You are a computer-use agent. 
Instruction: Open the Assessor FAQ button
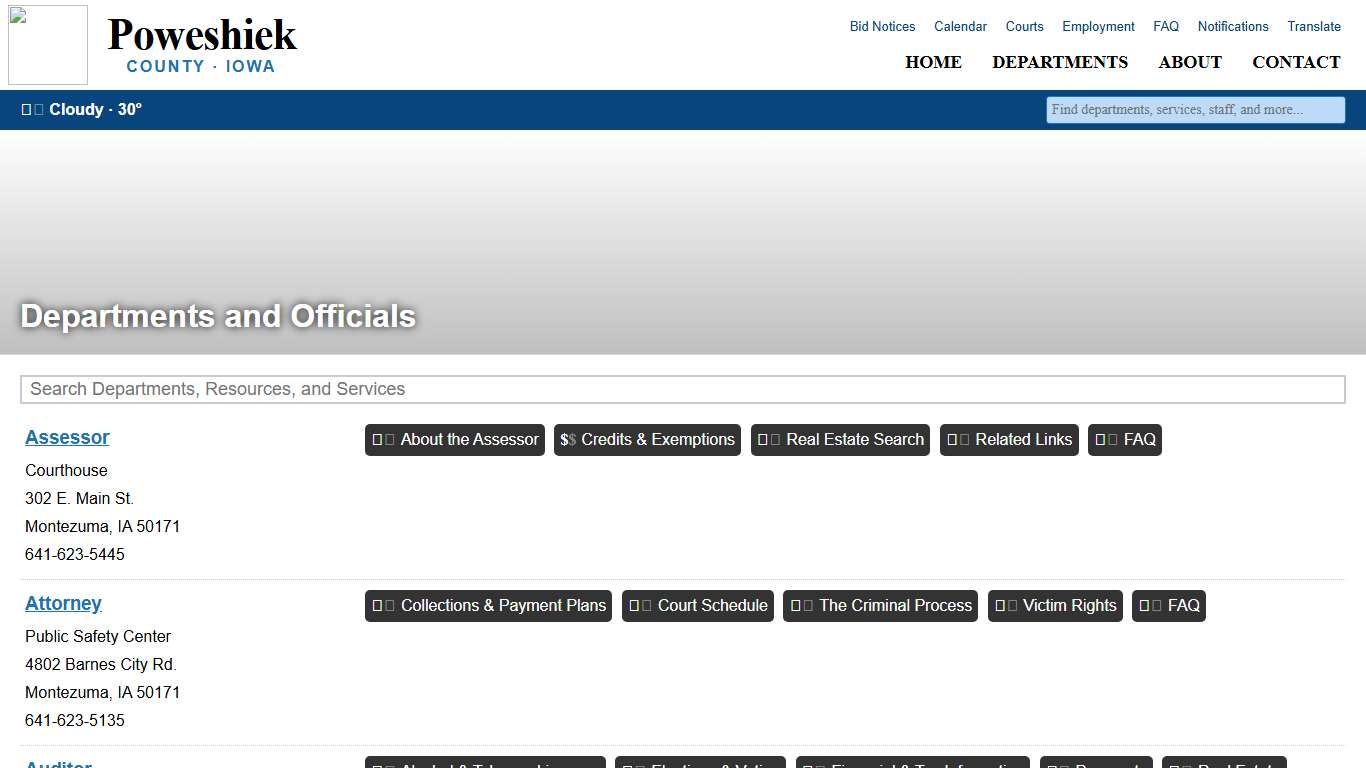(1125, 440)
